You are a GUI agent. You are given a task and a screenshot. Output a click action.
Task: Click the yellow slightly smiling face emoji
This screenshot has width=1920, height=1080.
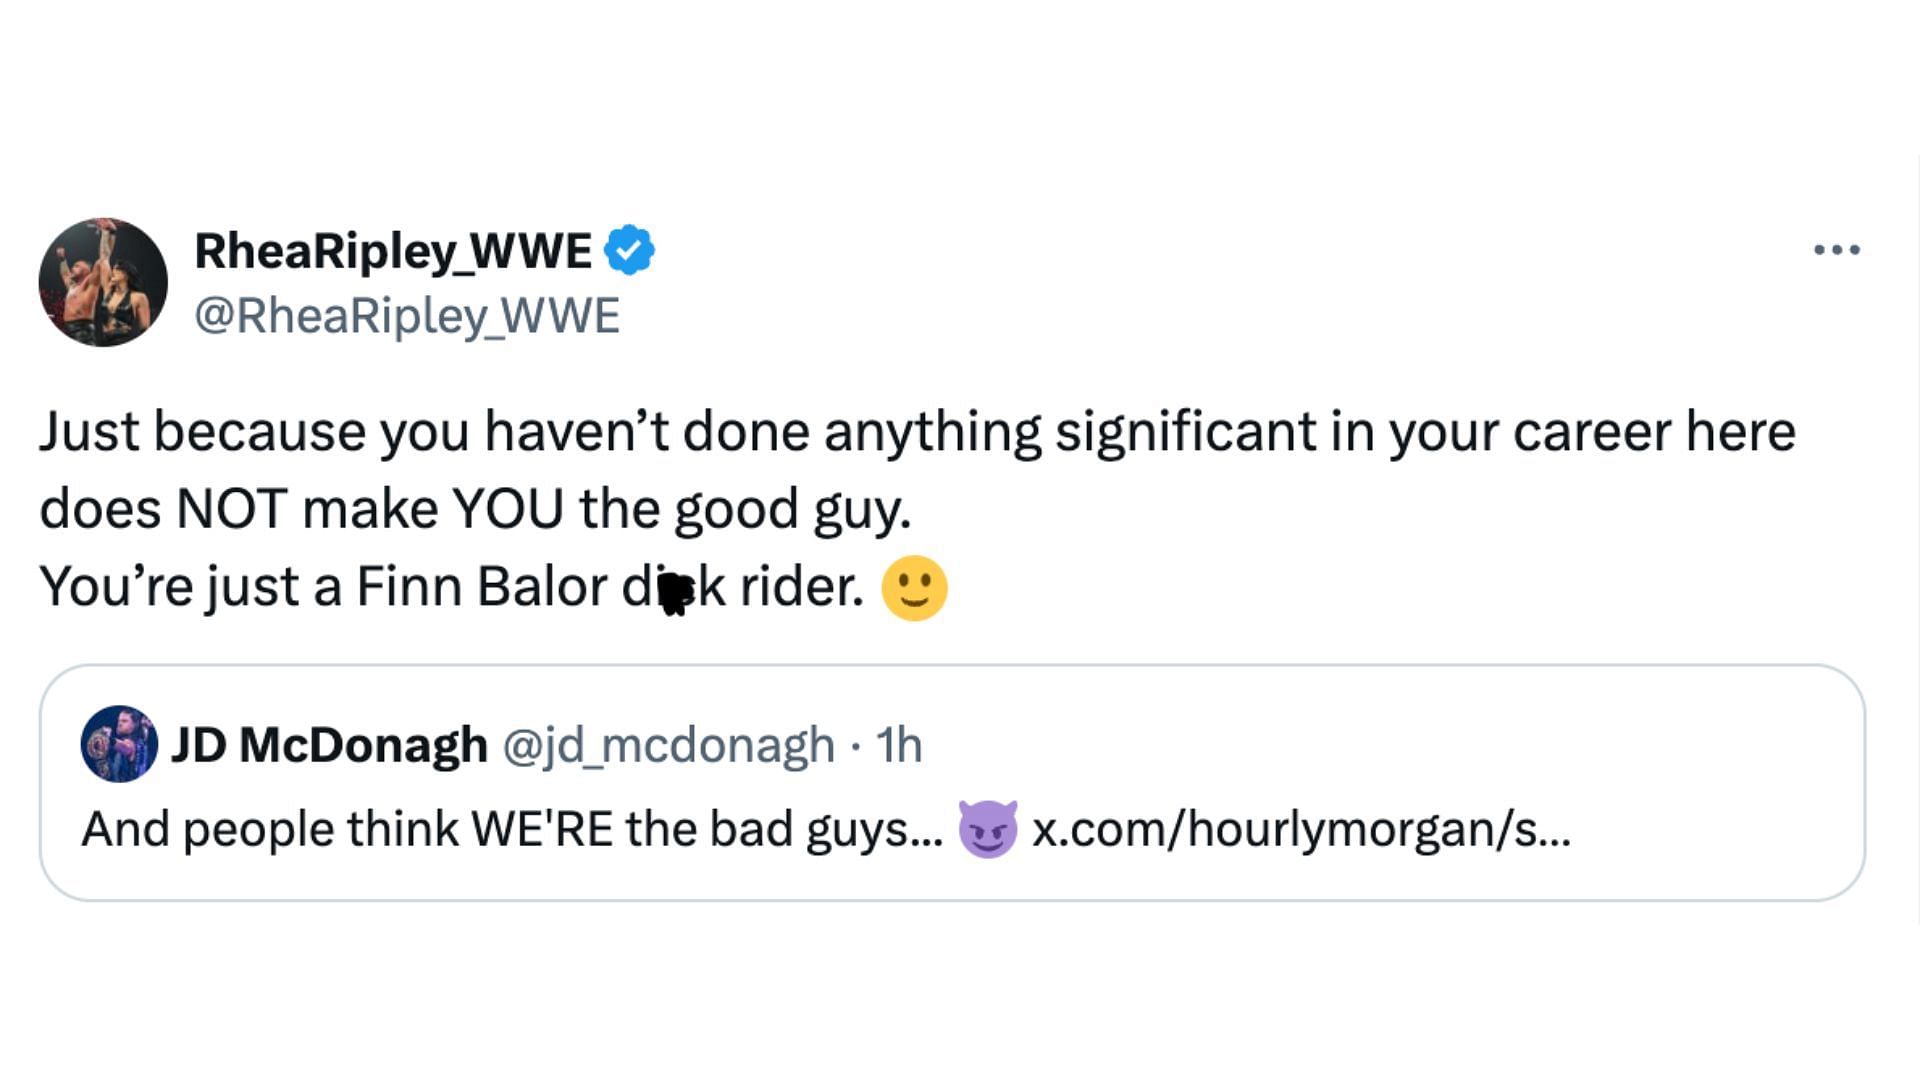click(914, 588)
